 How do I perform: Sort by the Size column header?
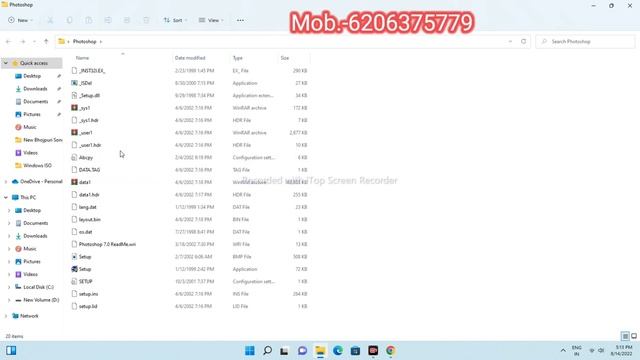click(284, 58)
